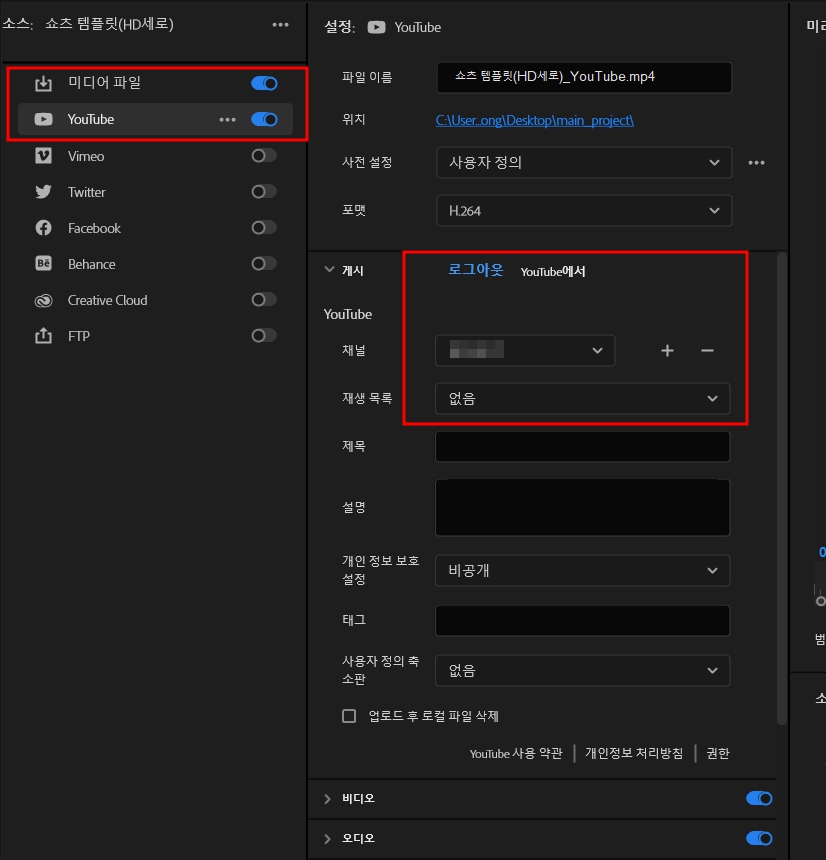Enable the Behance destination switch
The width and height of the screenshot is (826, 860).
pos(264,264)
